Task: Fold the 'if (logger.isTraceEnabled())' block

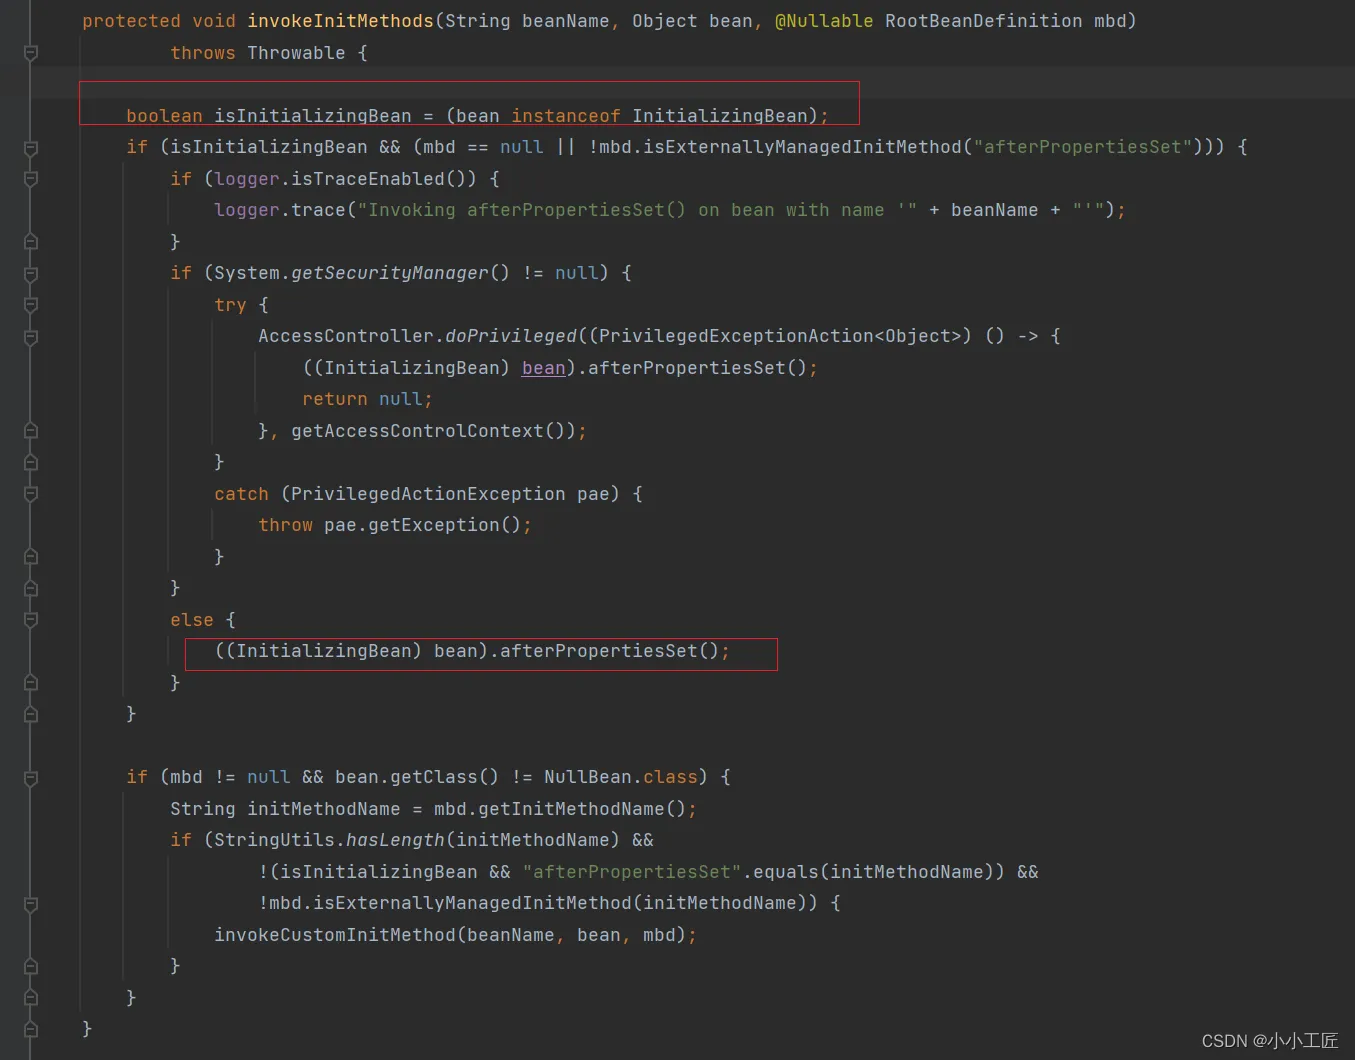Action: point(31,179)
